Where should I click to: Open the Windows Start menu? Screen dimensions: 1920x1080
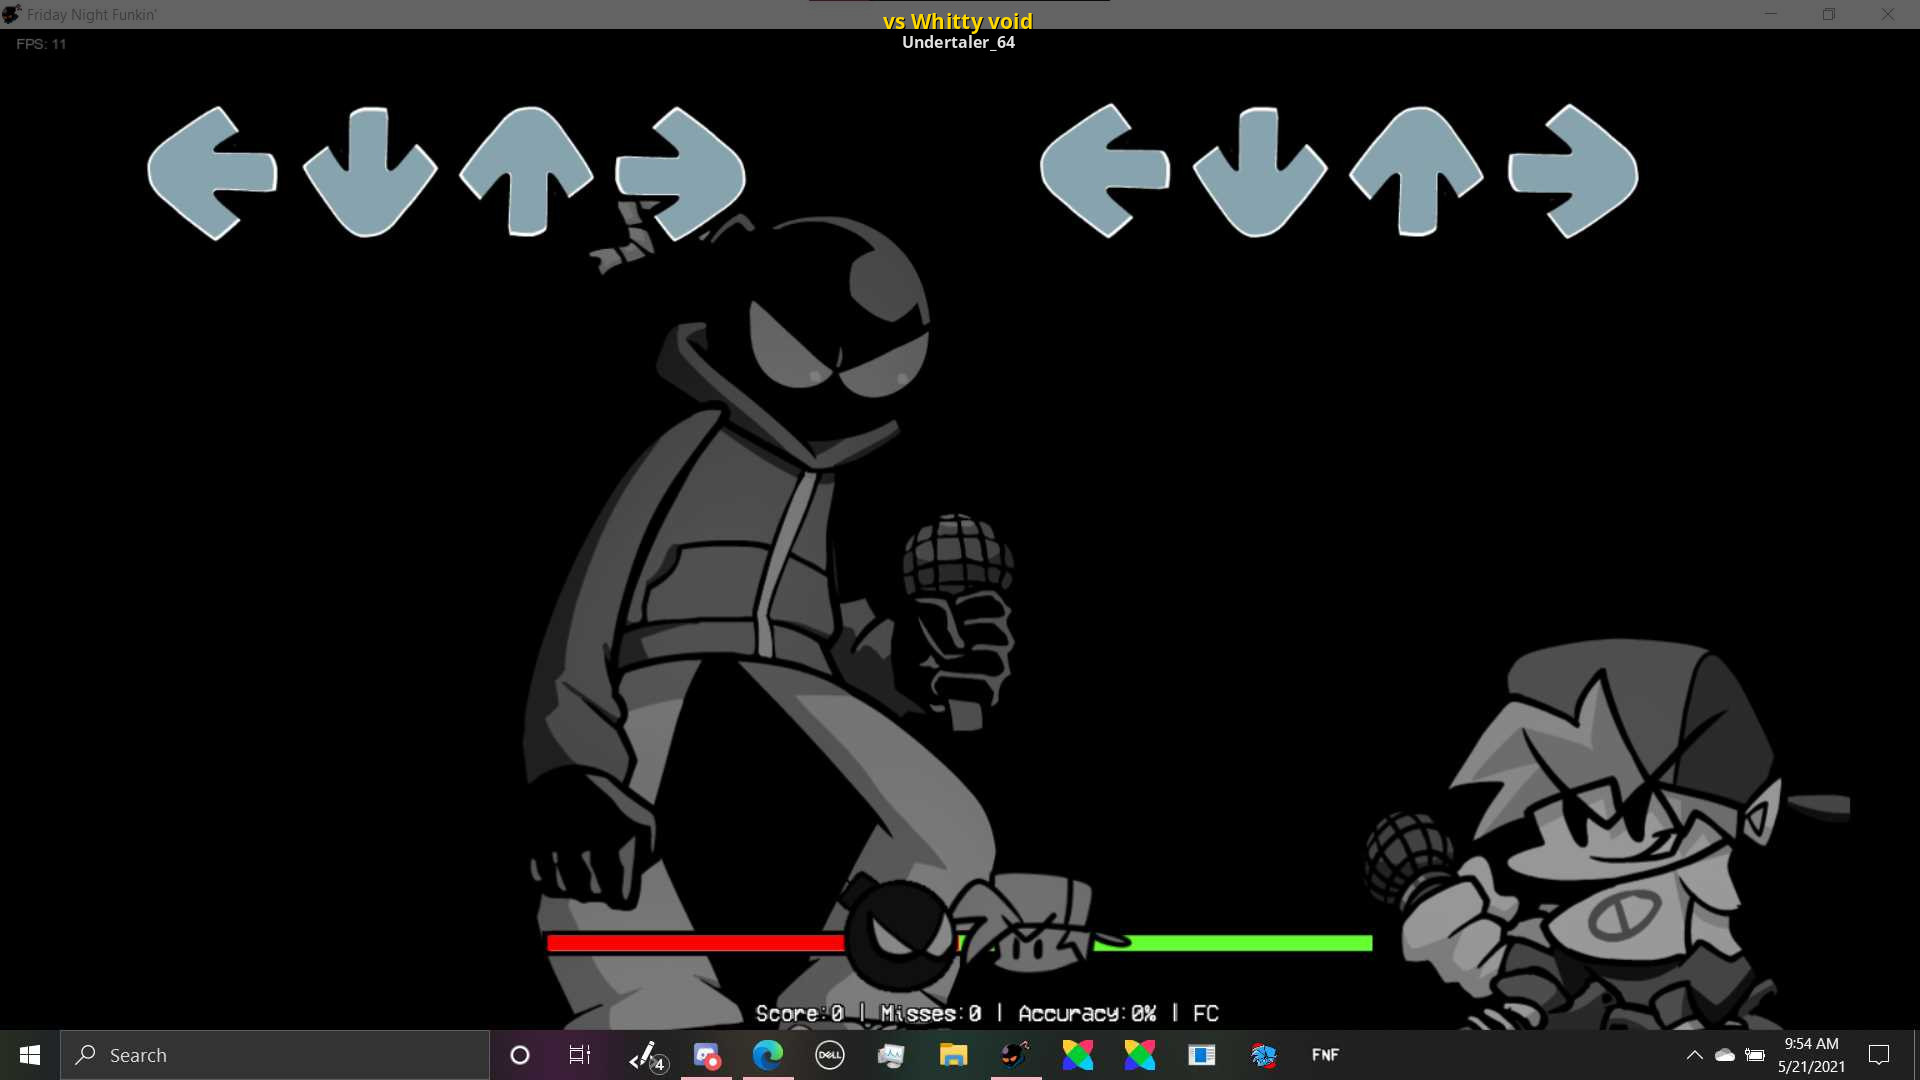(x=30, y=1055)
